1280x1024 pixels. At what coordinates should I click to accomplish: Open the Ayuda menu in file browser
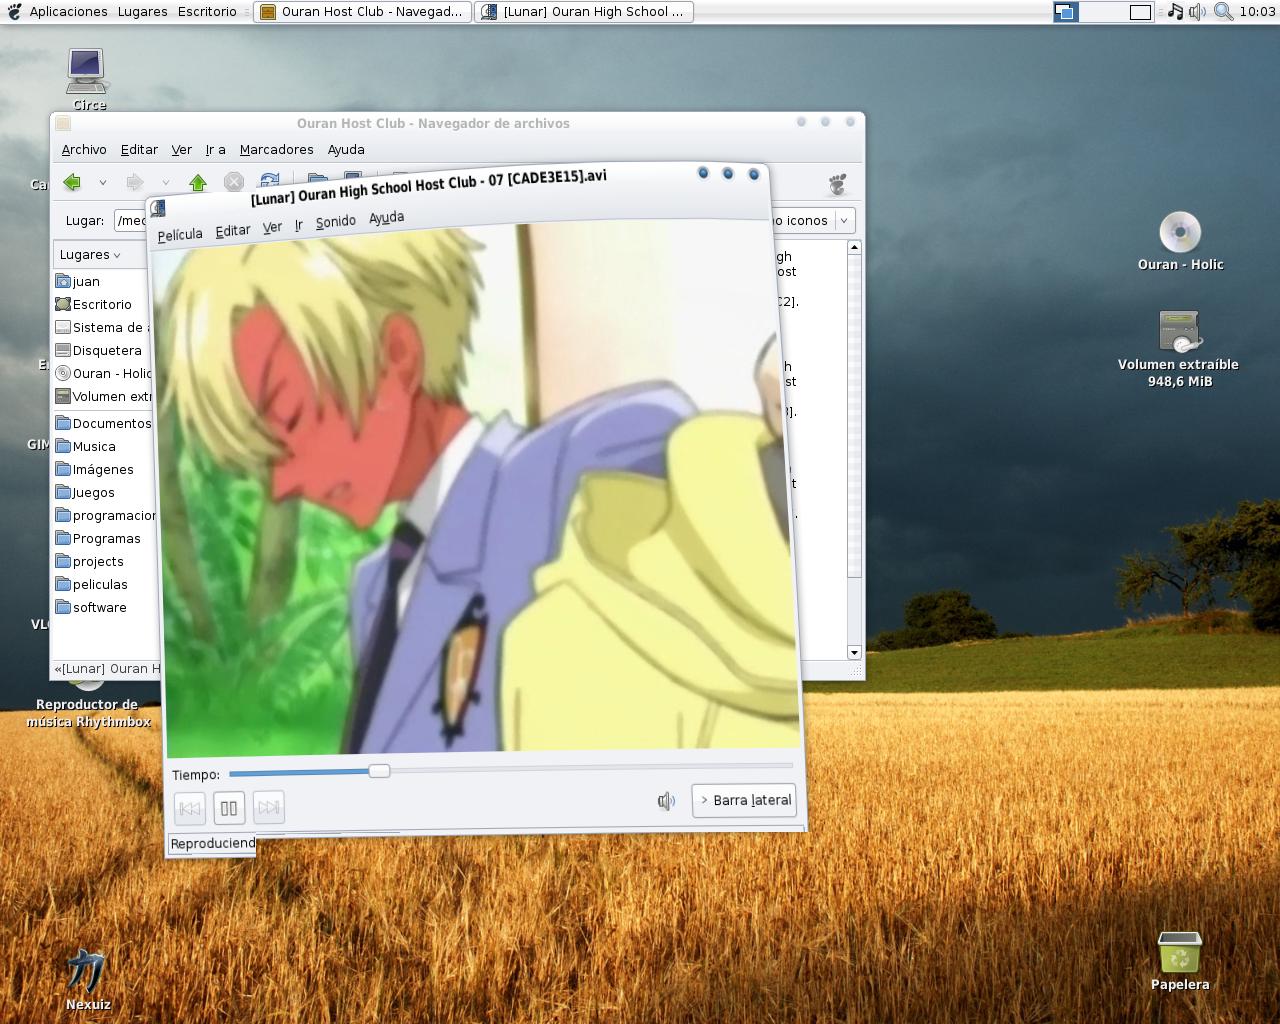346,149
